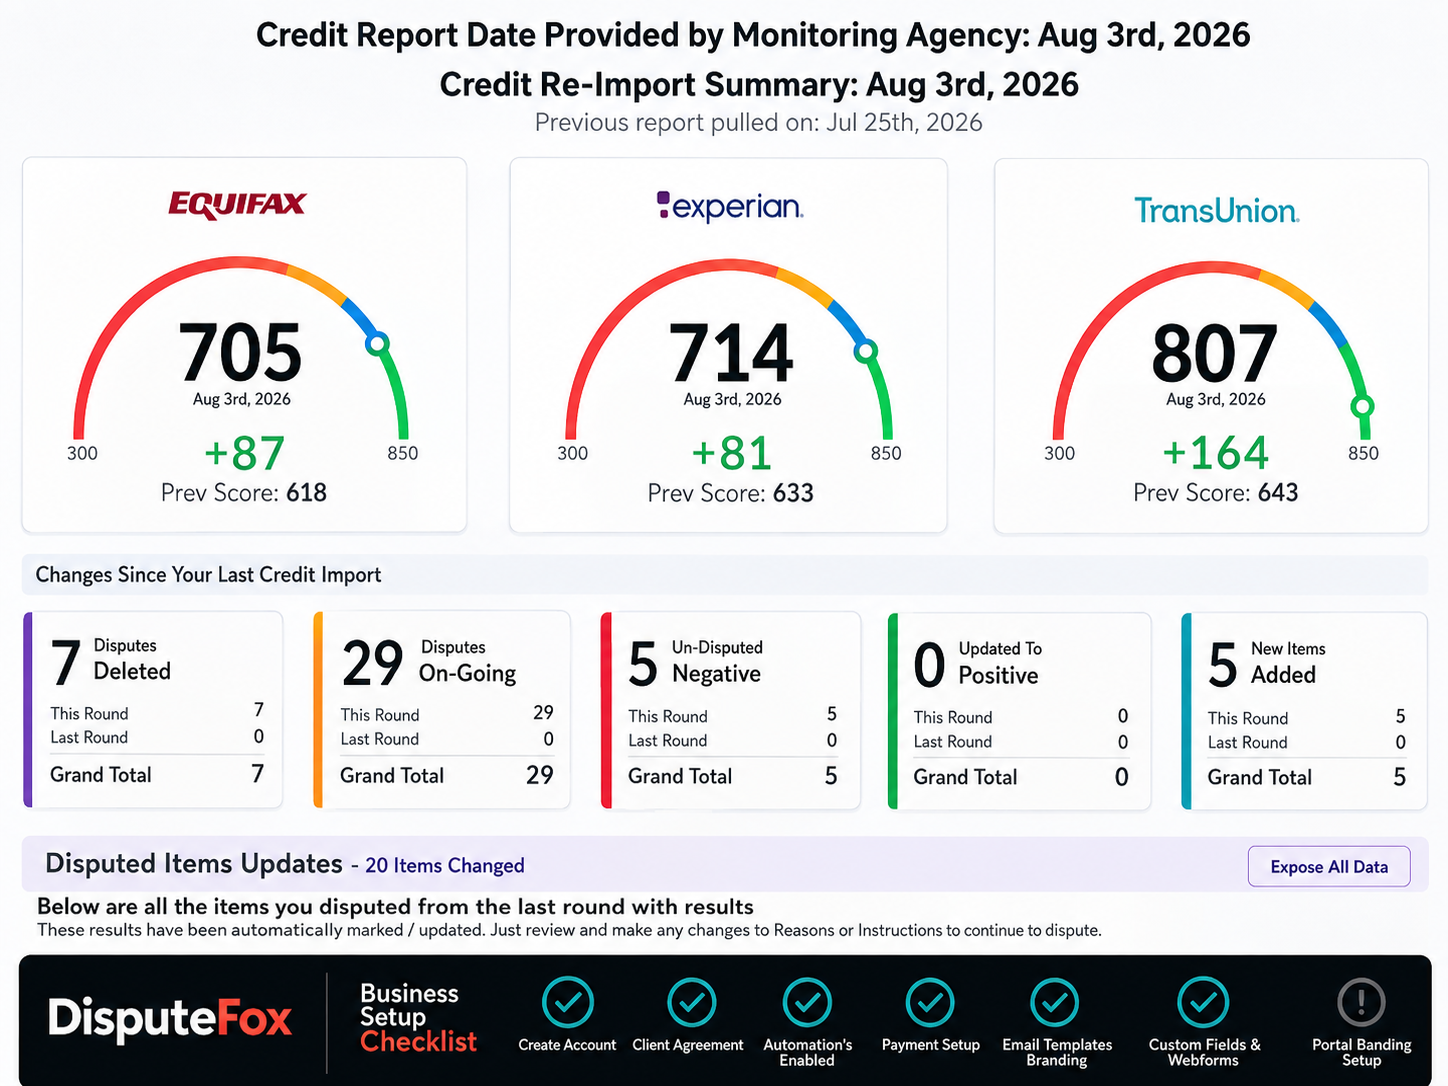1448x1086 pixels.
Task: Open the Payment Setup checklist label
Action: [x=931, y=1045]
